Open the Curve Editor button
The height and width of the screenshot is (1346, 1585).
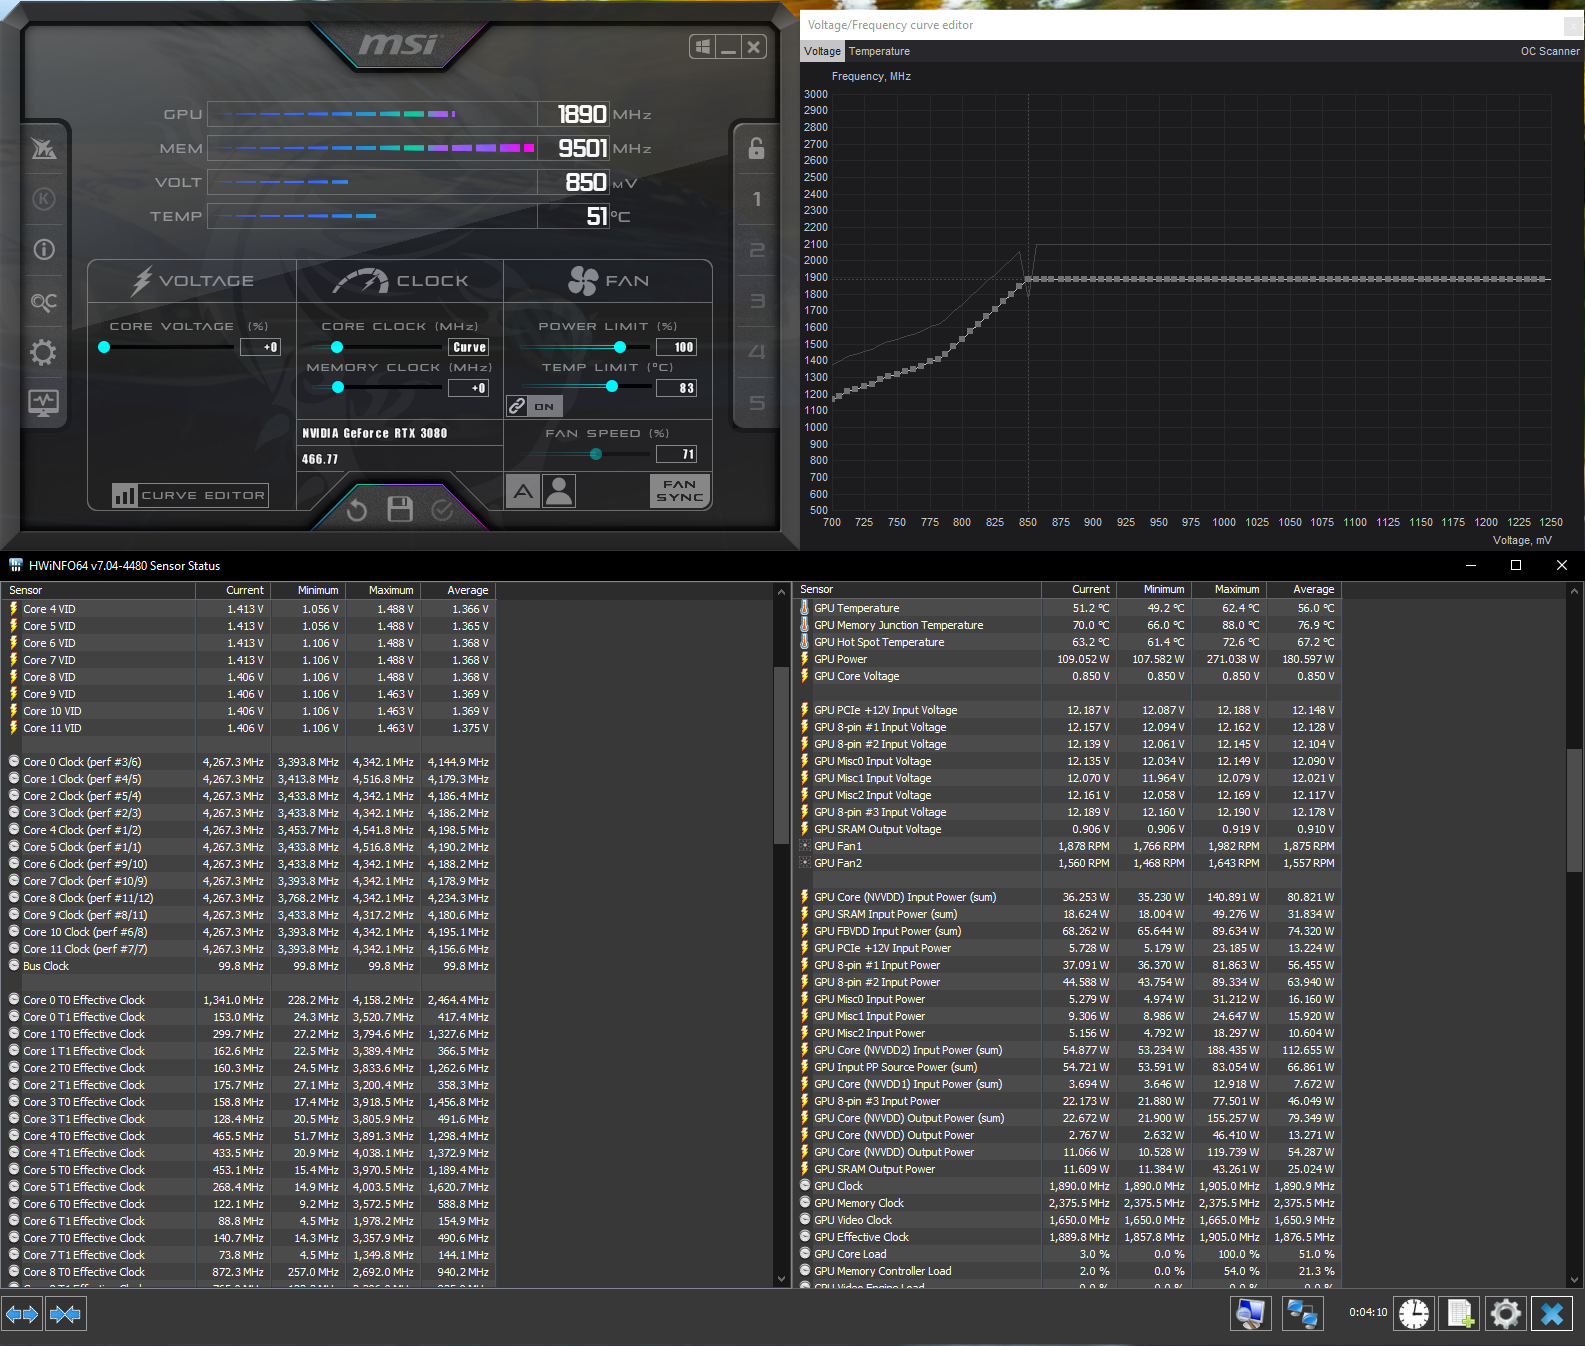pos(190,495)
